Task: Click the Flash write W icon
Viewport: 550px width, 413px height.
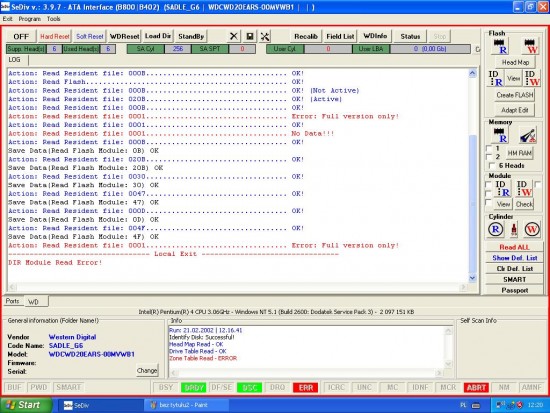Action: click(x=530, y=46)
